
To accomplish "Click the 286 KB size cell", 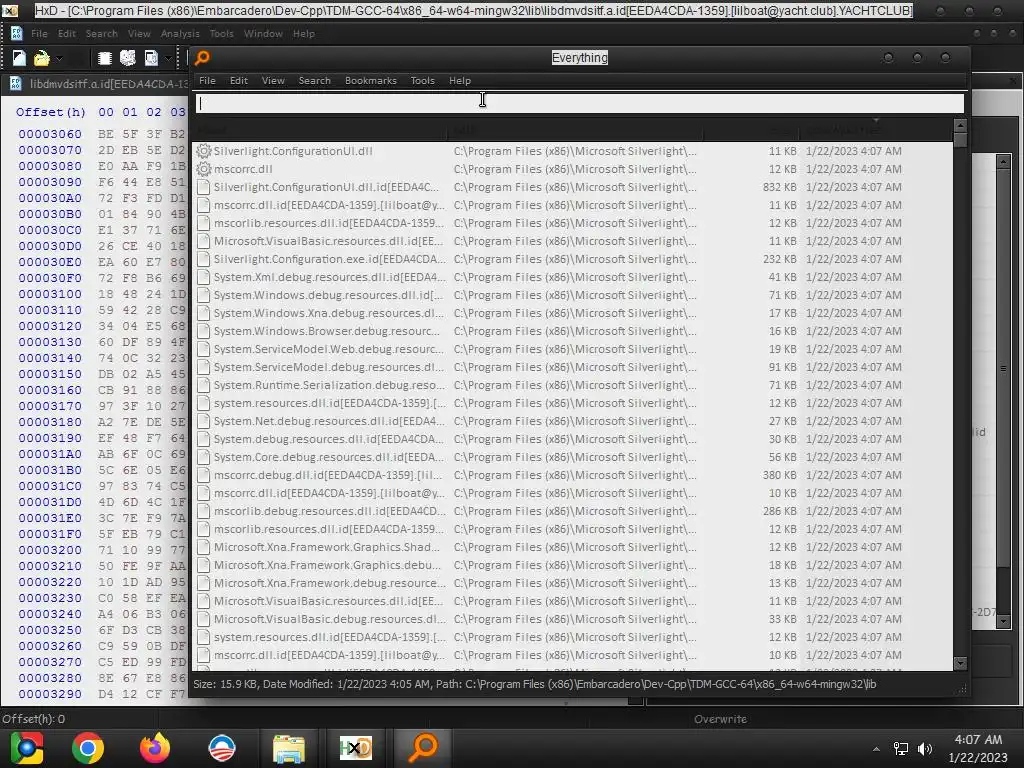I will (780, 511).
